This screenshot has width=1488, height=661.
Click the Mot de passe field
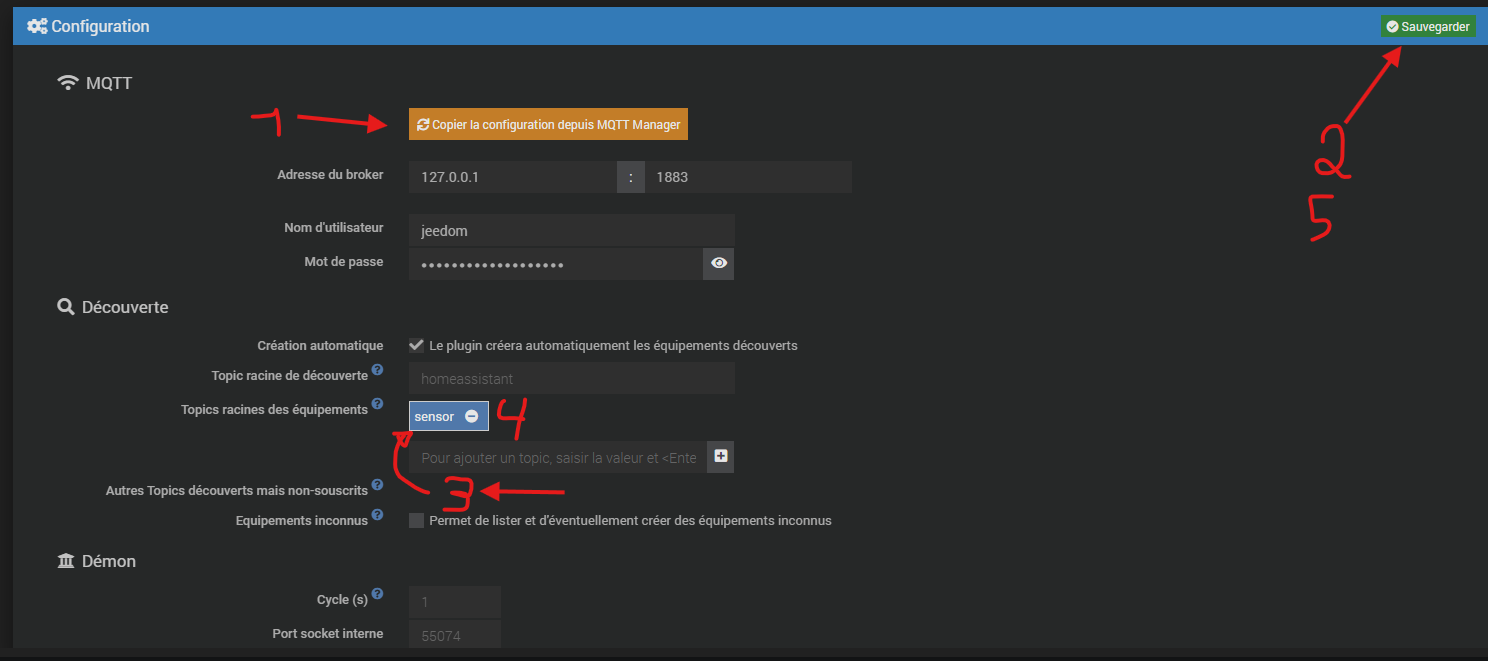click(x=556, y=264)
